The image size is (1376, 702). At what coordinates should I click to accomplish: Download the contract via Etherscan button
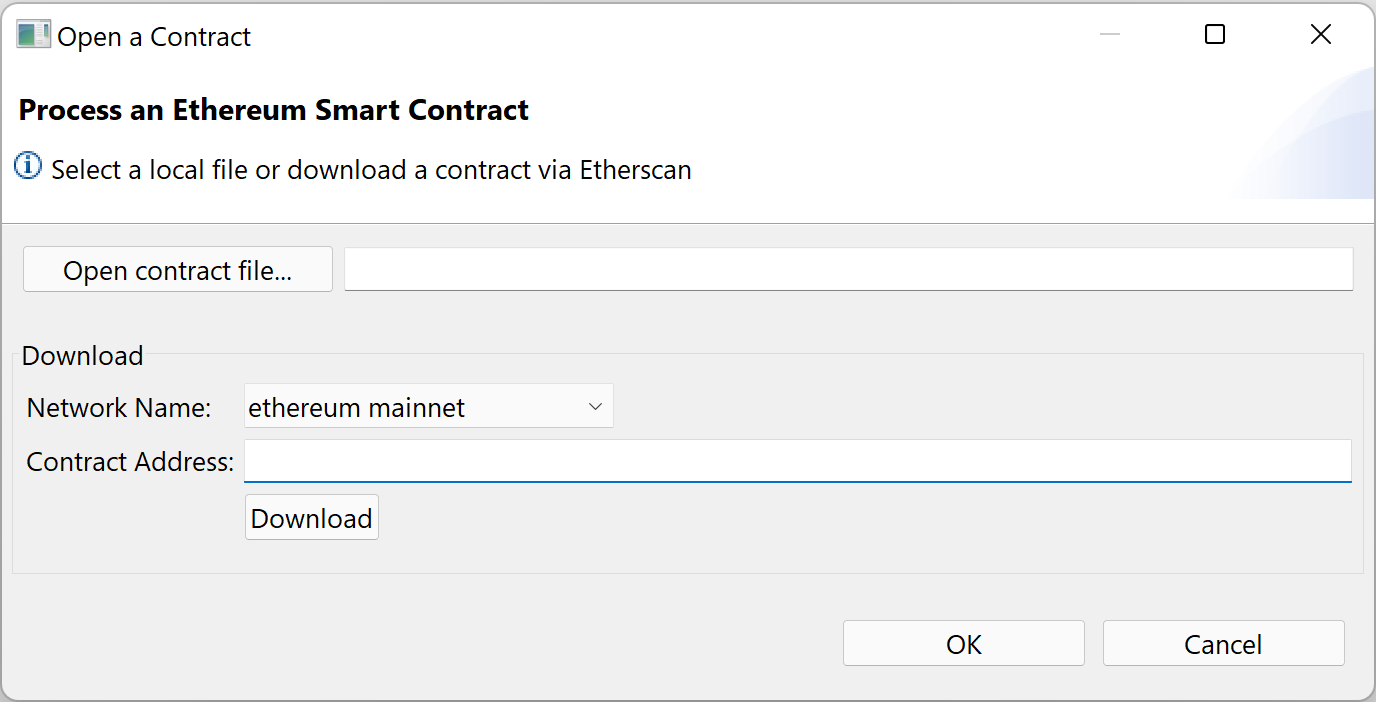[312, 518]
